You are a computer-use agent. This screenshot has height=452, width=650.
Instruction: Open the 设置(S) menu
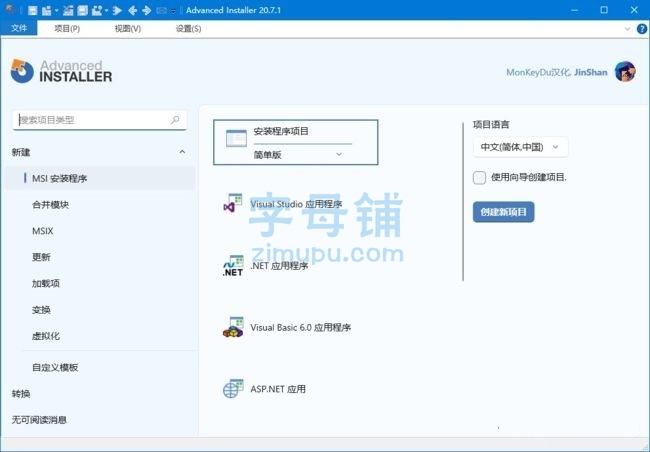pos(189,29)
